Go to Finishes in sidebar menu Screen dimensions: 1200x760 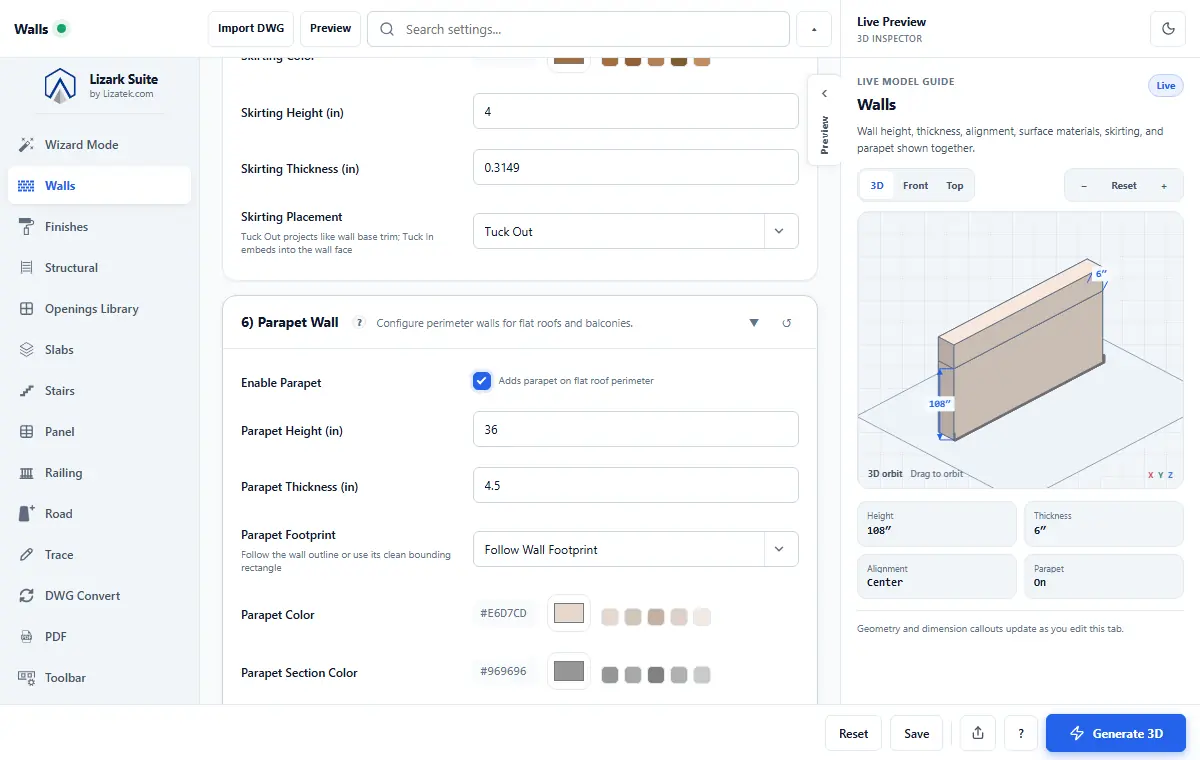pos(100,227)
